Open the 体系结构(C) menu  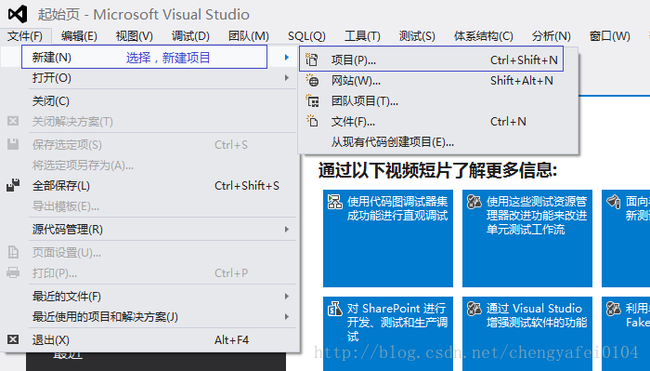(x=483, y=36)
